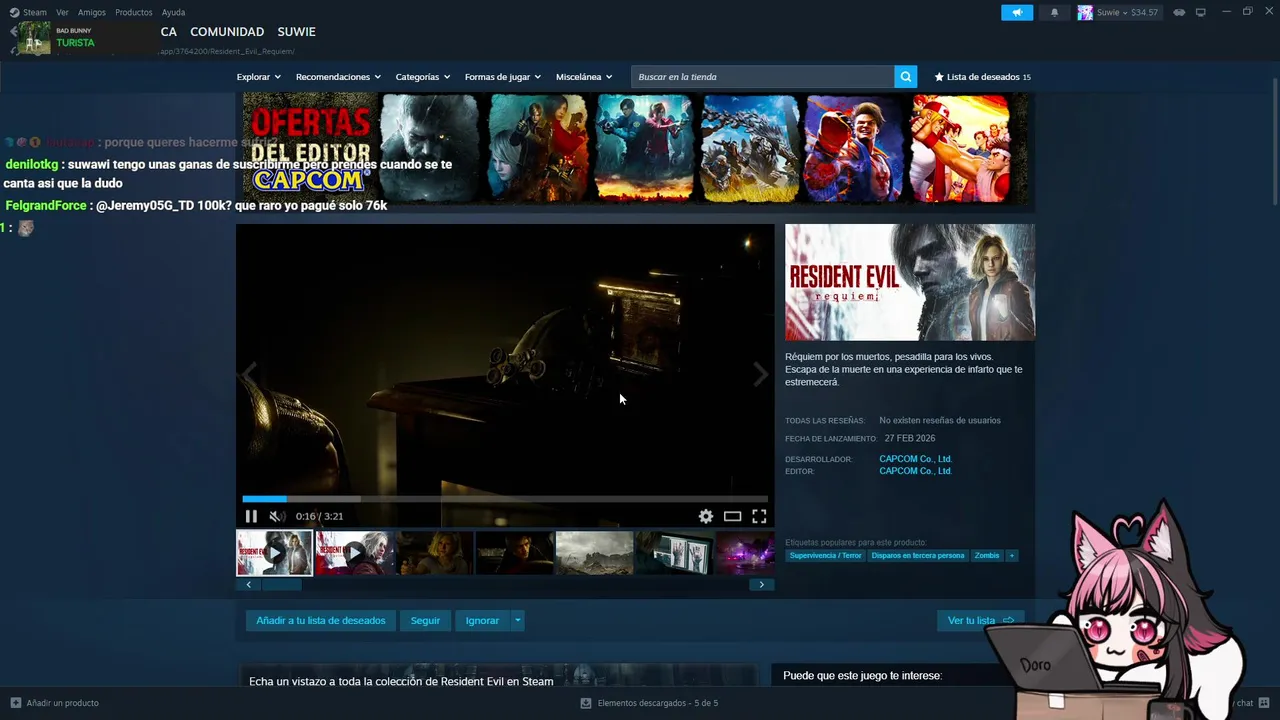Select Disparos en tercera persona tag
Image resolution: width=1280 pixels, height=720 pixels.
tap(918, 555)
